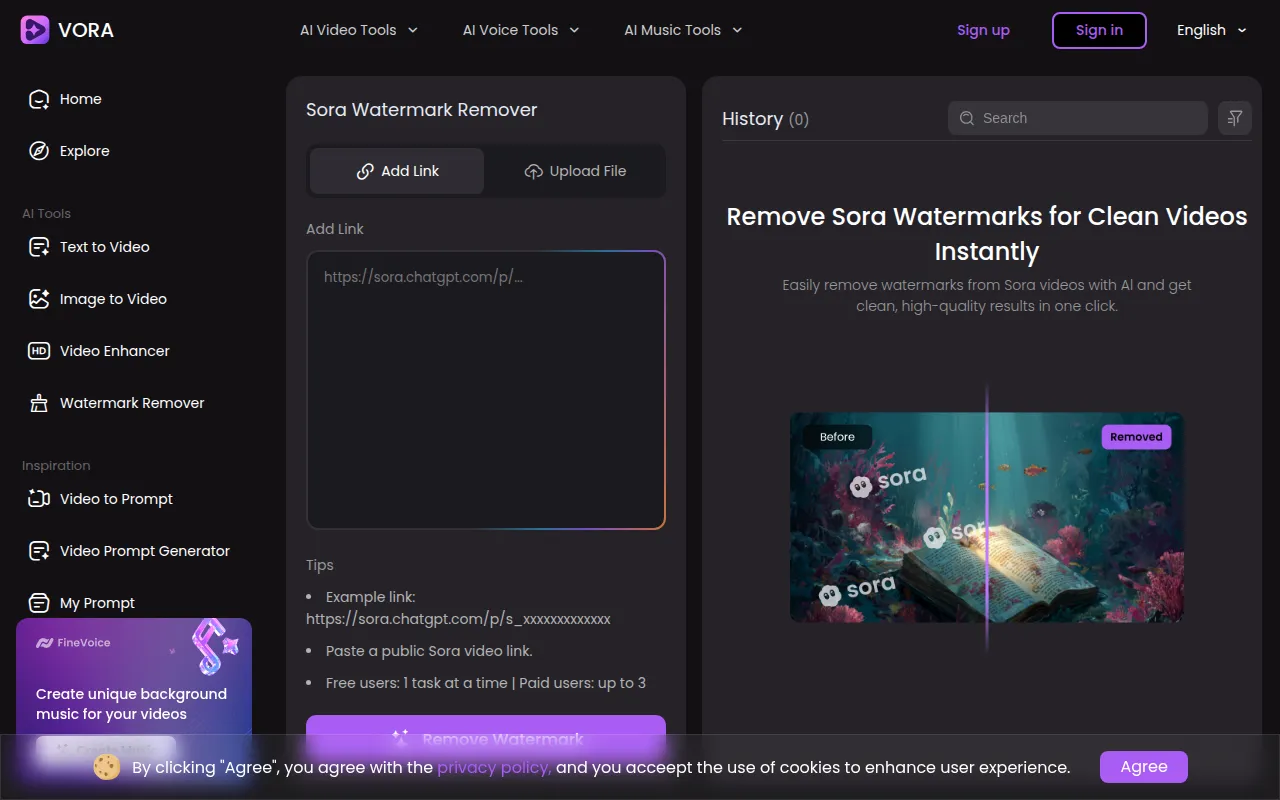Image resolution: width=1280 pixels, height=800 pixels.
Task: Click the Sign in button
Action: [x=1099, y=30]
